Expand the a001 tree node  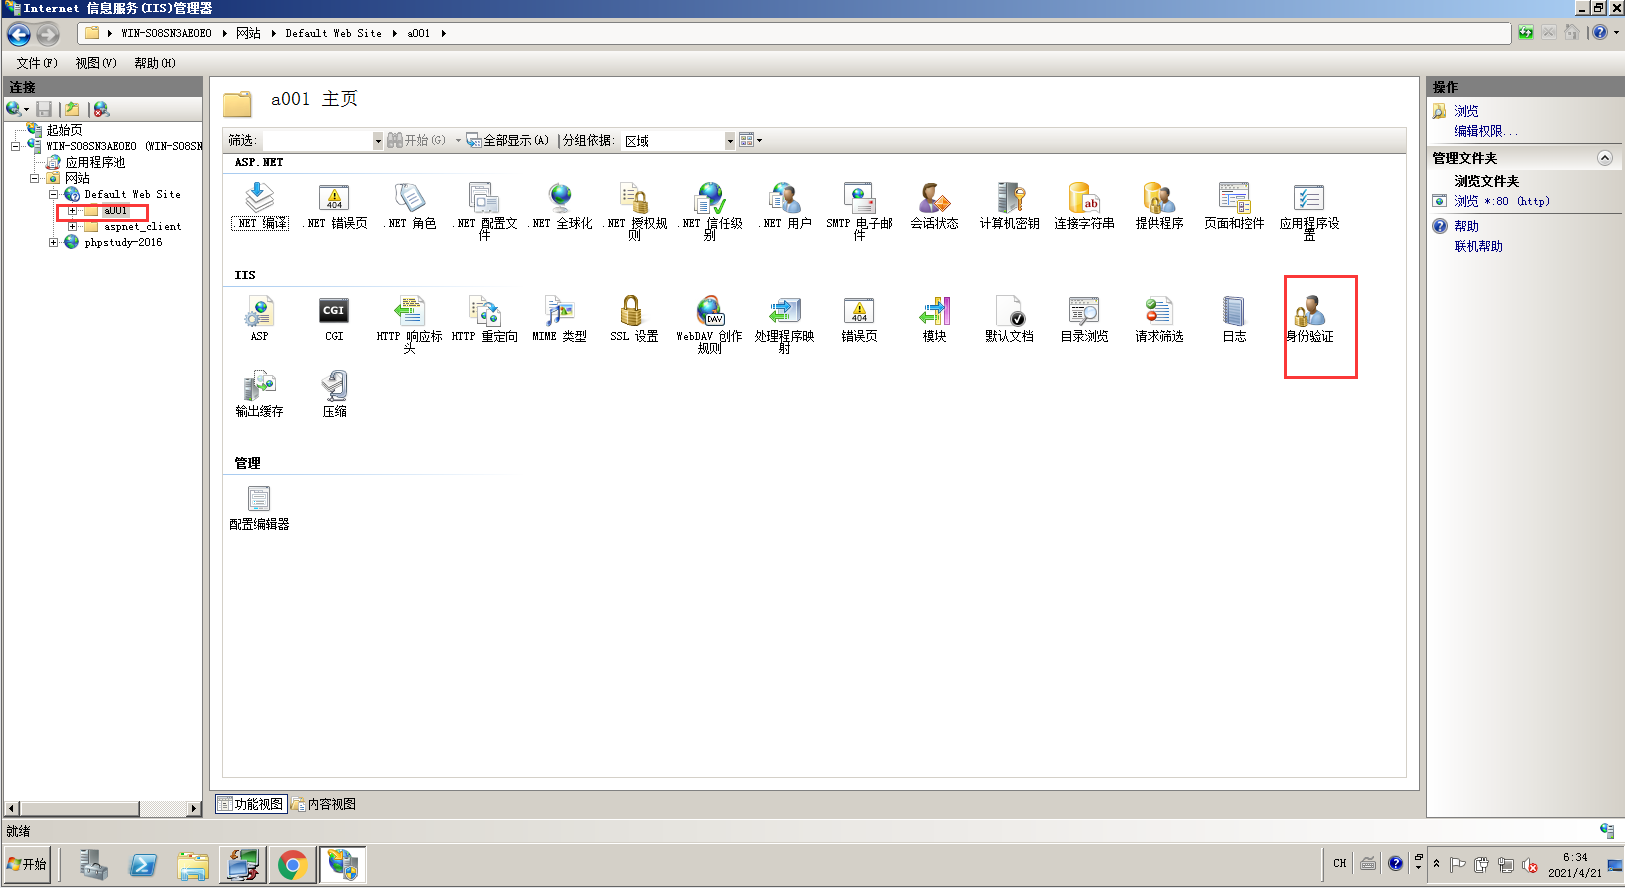[x=72, y=211]
